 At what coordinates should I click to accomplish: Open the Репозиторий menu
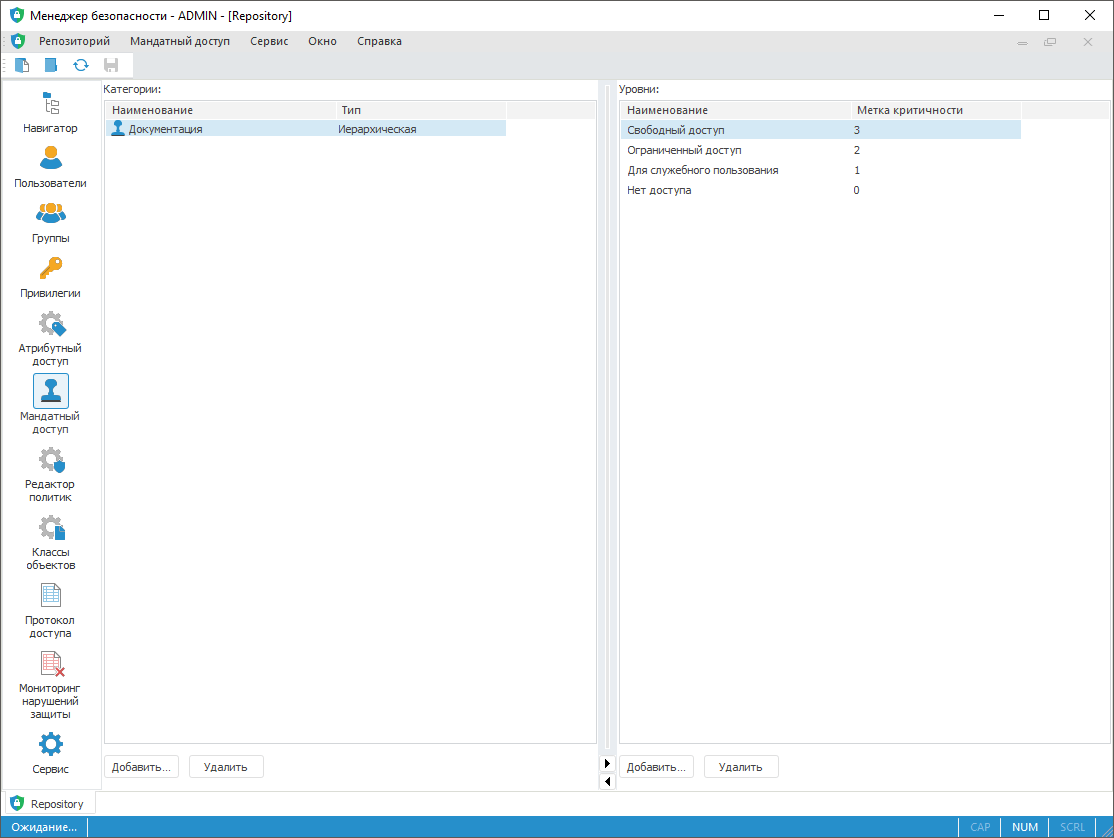point(75,41)
